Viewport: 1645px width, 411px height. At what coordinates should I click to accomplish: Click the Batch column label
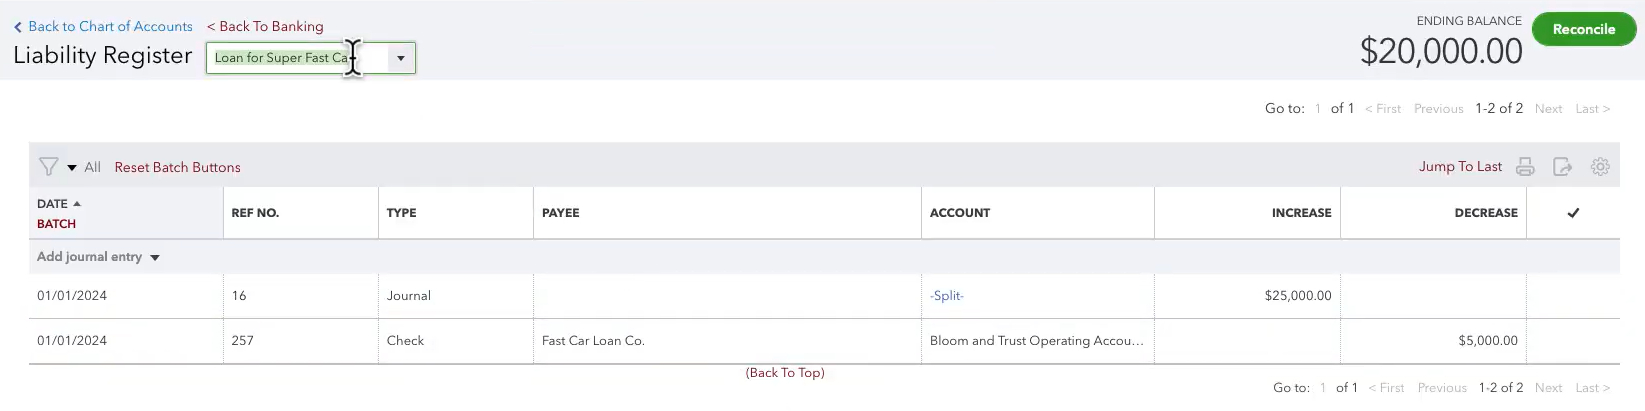click(56, 224)
